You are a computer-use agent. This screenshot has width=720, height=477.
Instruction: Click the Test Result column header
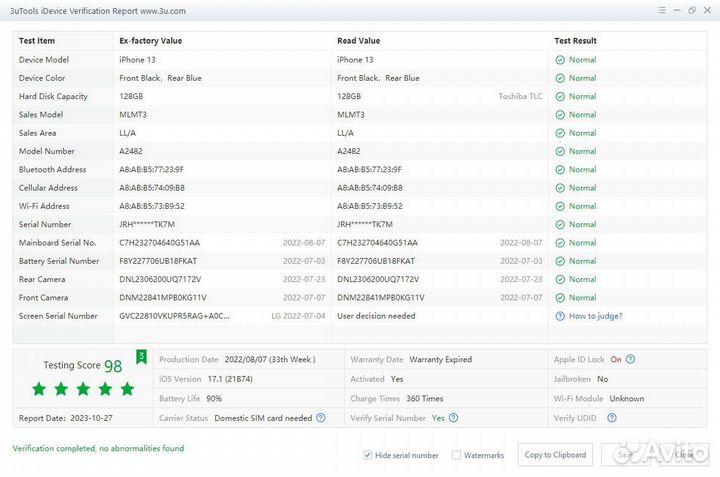pyautogui.click(x=575, y=41)
